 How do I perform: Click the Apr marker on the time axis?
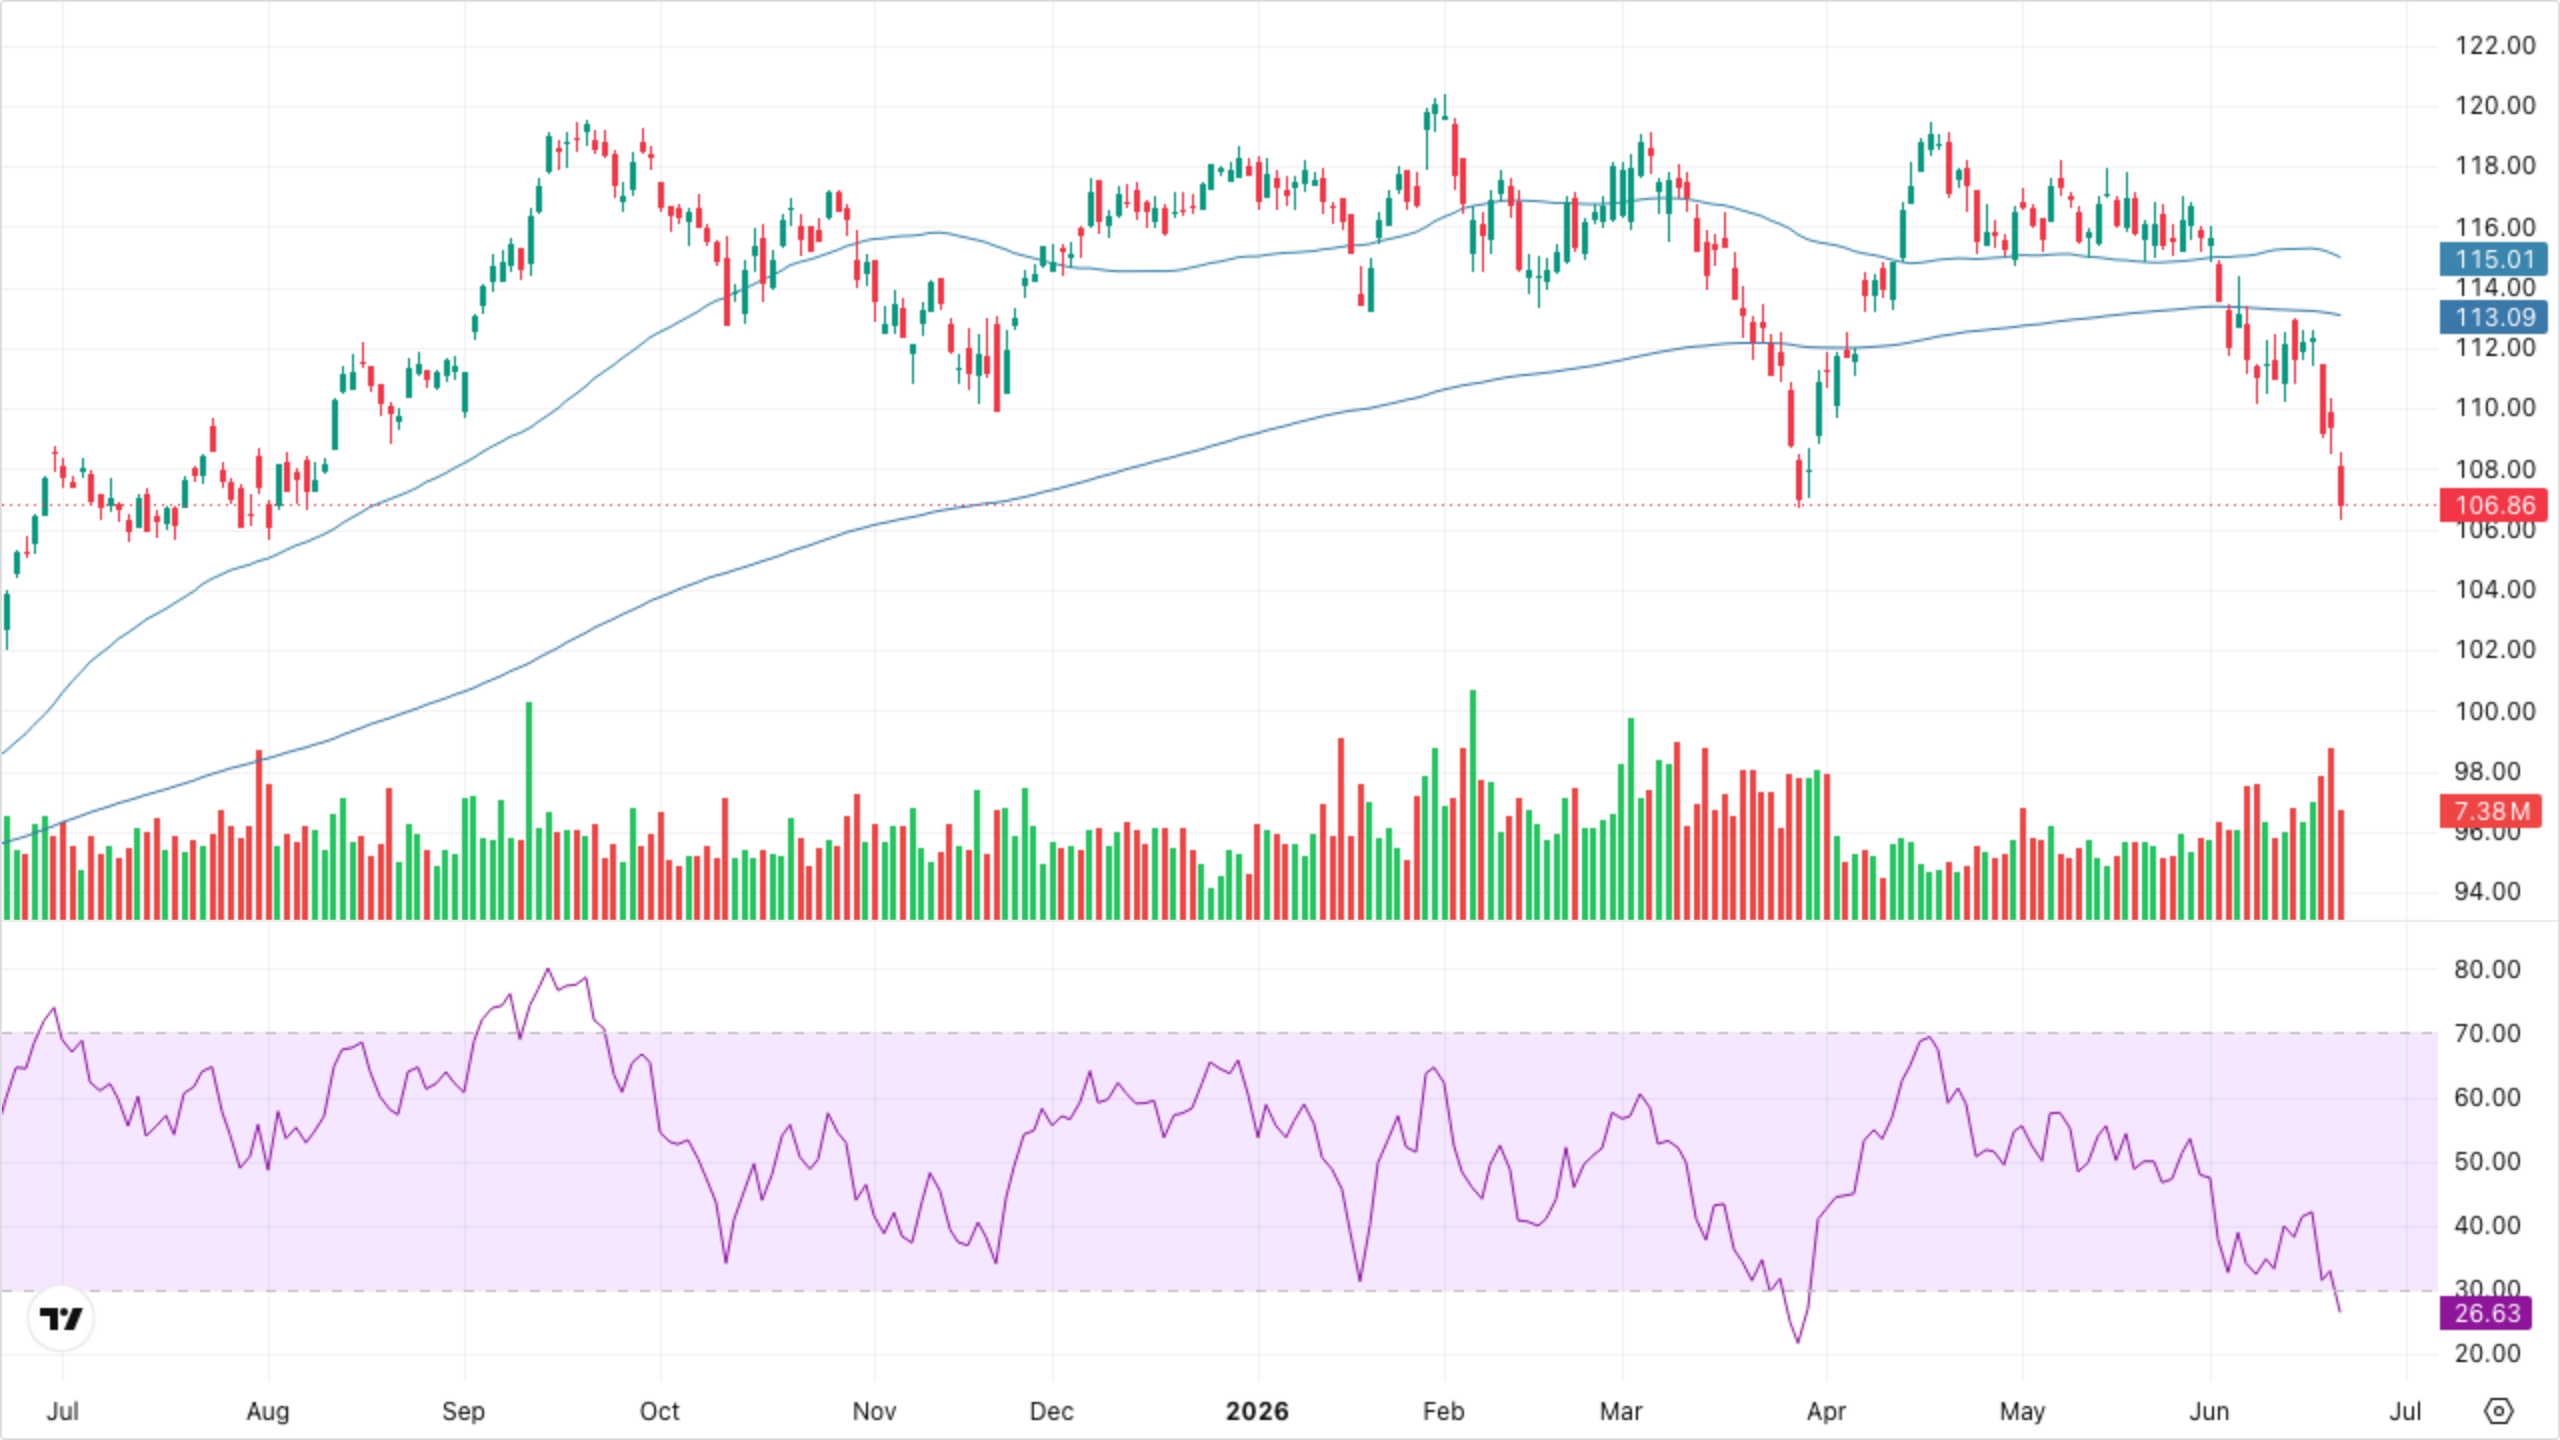1826,1411
